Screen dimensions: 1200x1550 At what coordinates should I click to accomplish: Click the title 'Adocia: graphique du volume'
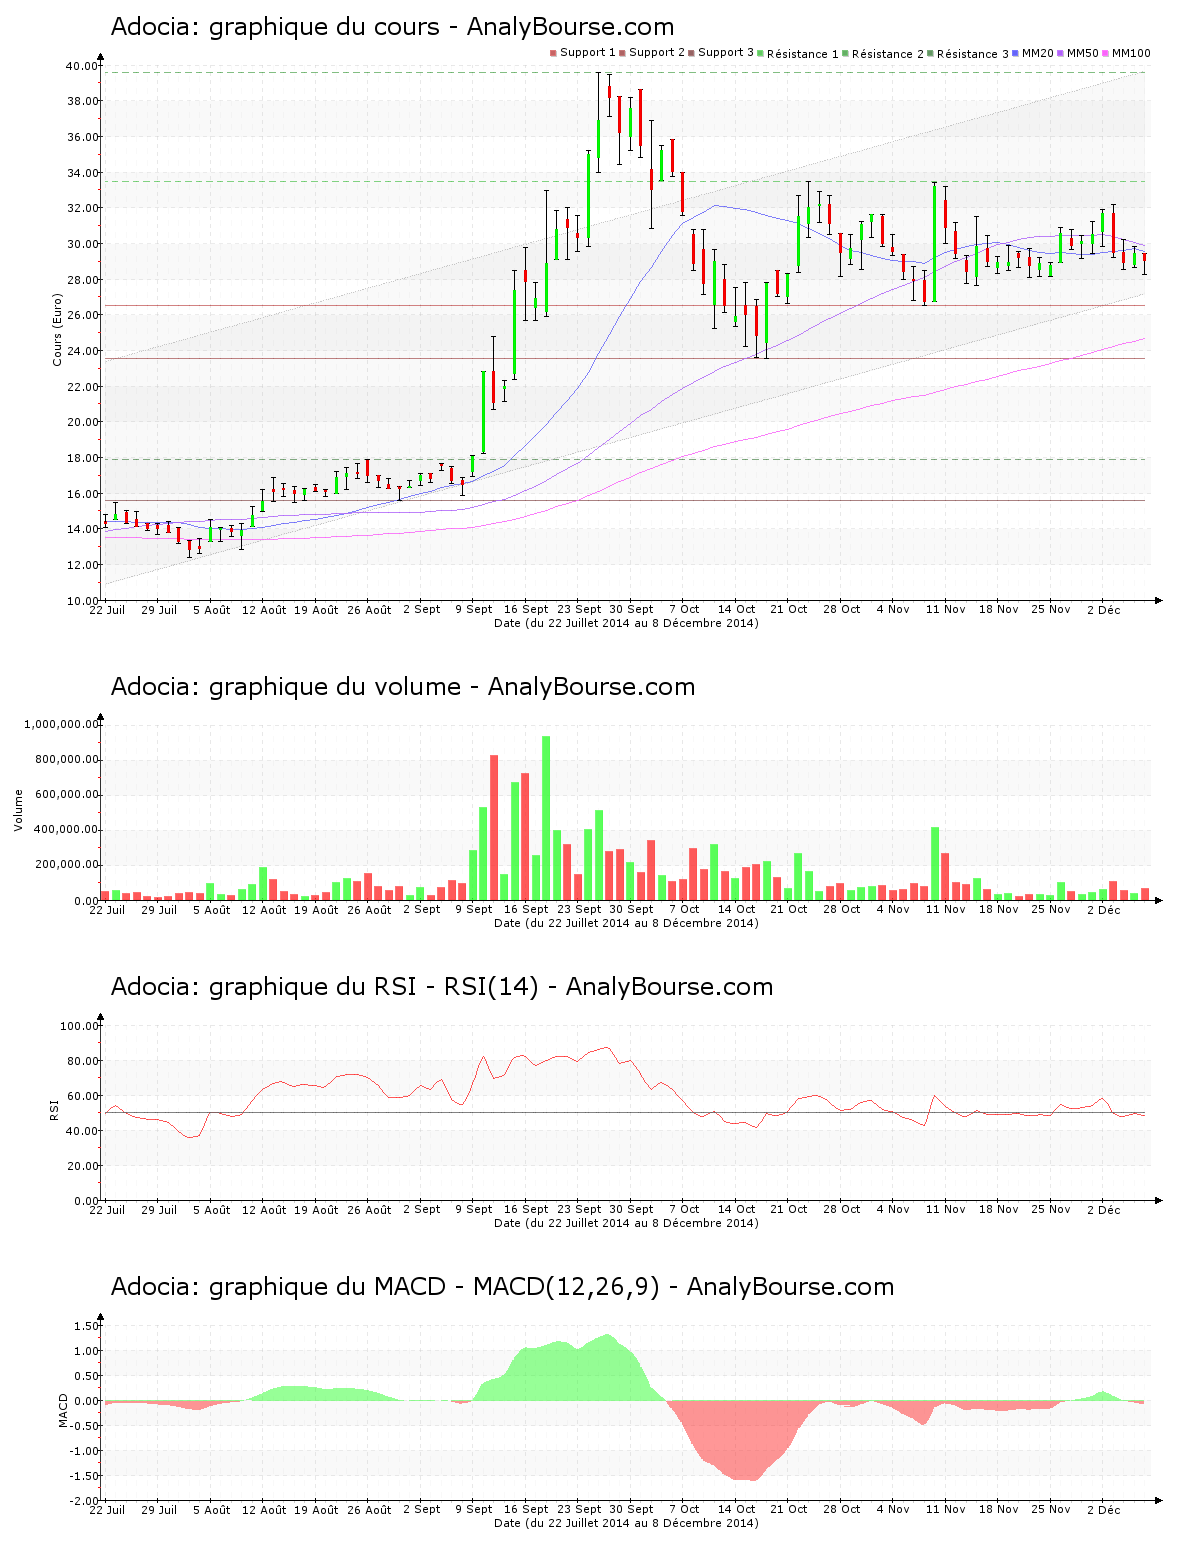pyautogui.click(x=285, y=687)
